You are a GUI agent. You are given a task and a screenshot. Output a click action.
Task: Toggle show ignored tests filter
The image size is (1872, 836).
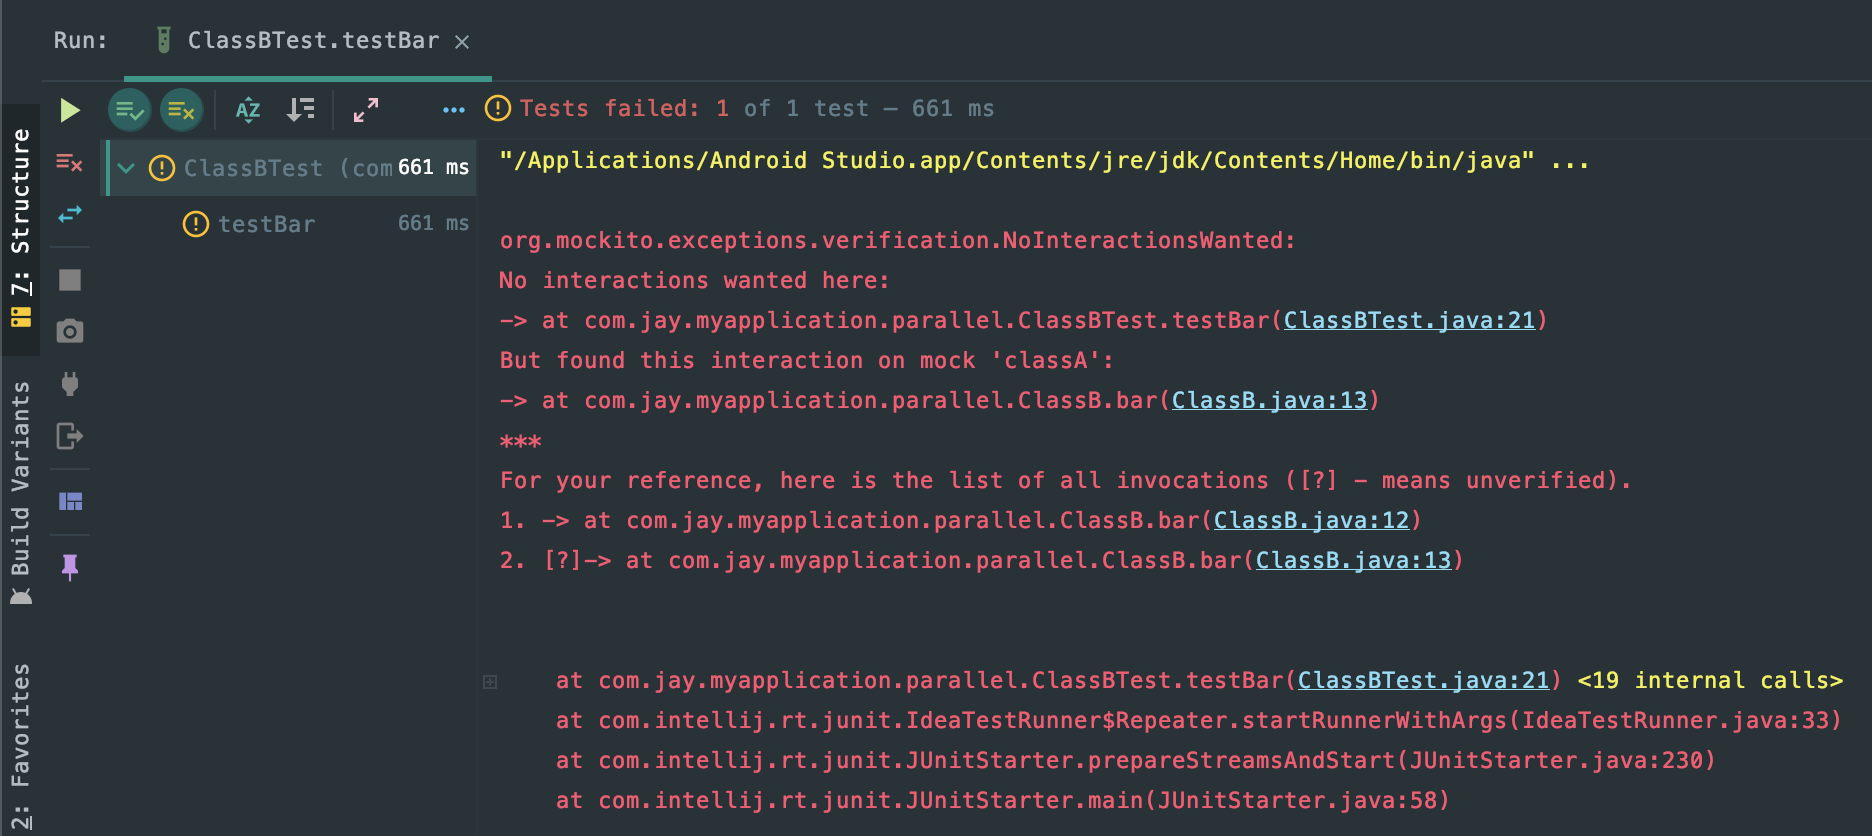[x=181, y=110]
